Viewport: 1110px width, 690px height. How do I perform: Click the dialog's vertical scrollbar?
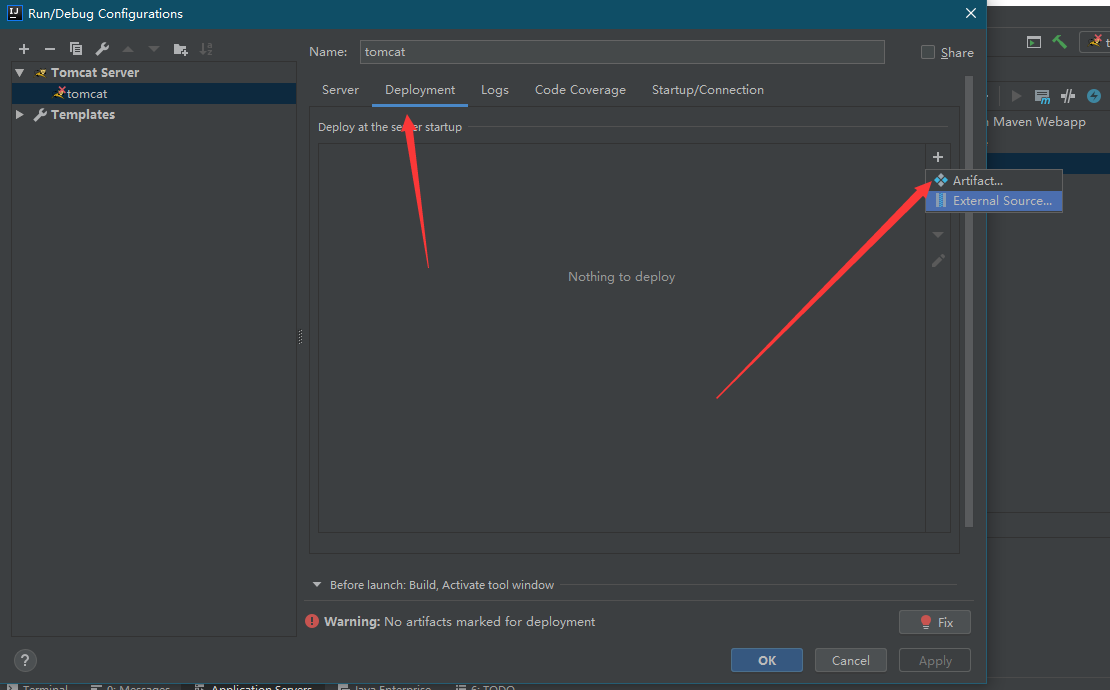click(x=969, y=301)
